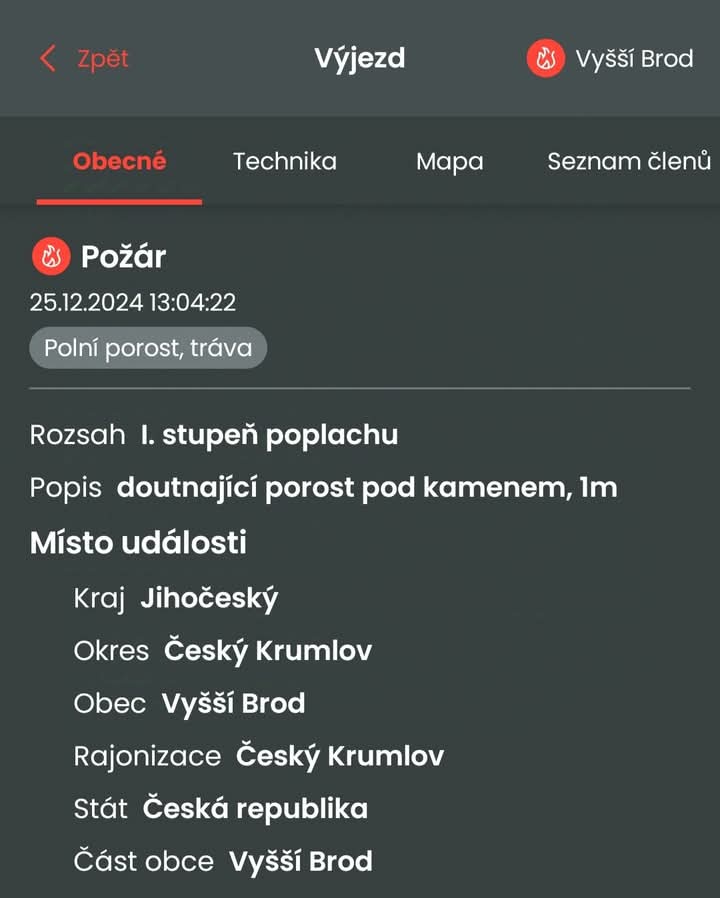Viewport: 720px width, 898px height.
Task: Tap the Požár incident heading
Action: [x=123, y=257]
